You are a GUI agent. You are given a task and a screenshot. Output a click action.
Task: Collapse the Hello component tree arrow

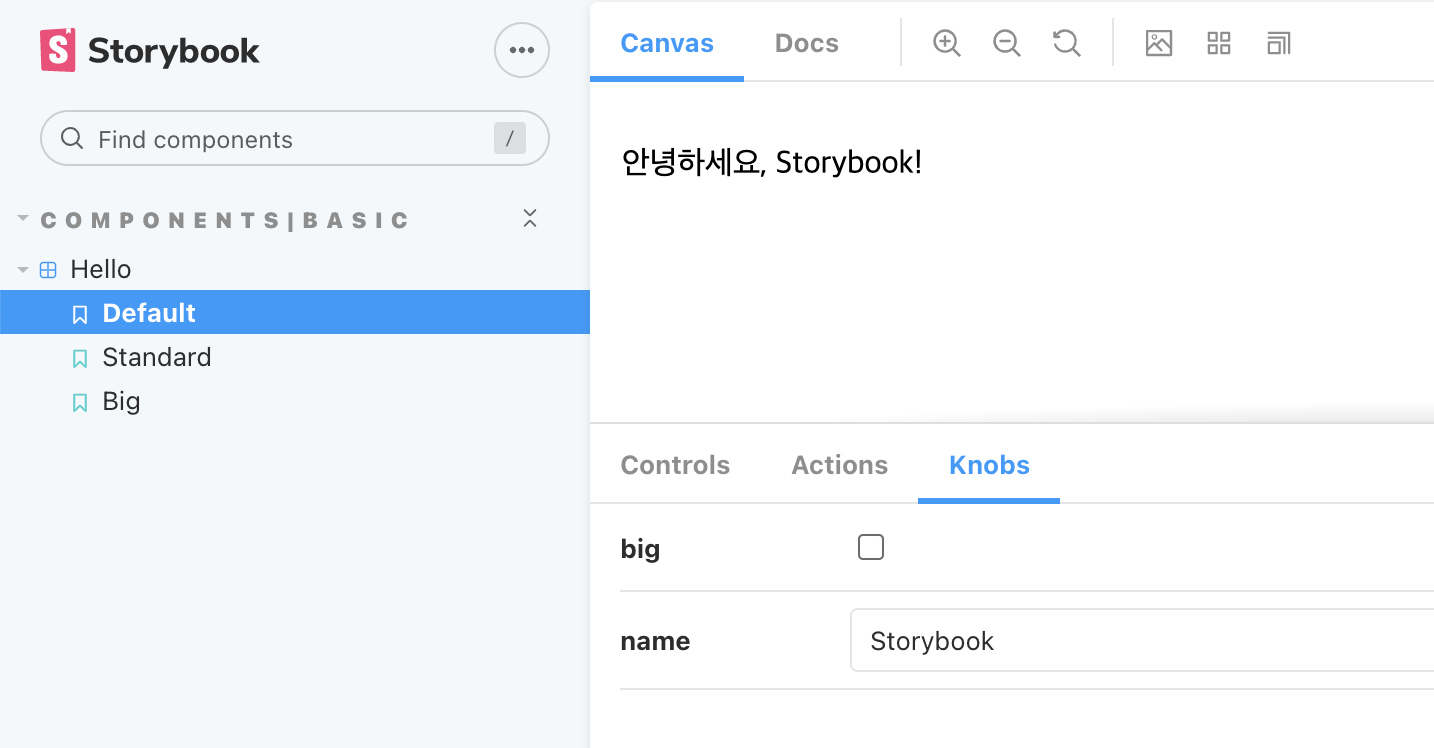(23, 270)
